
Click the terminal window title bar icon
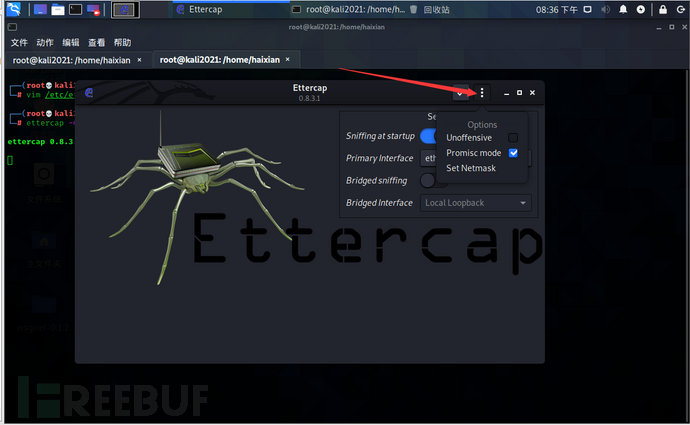[12, 27]
